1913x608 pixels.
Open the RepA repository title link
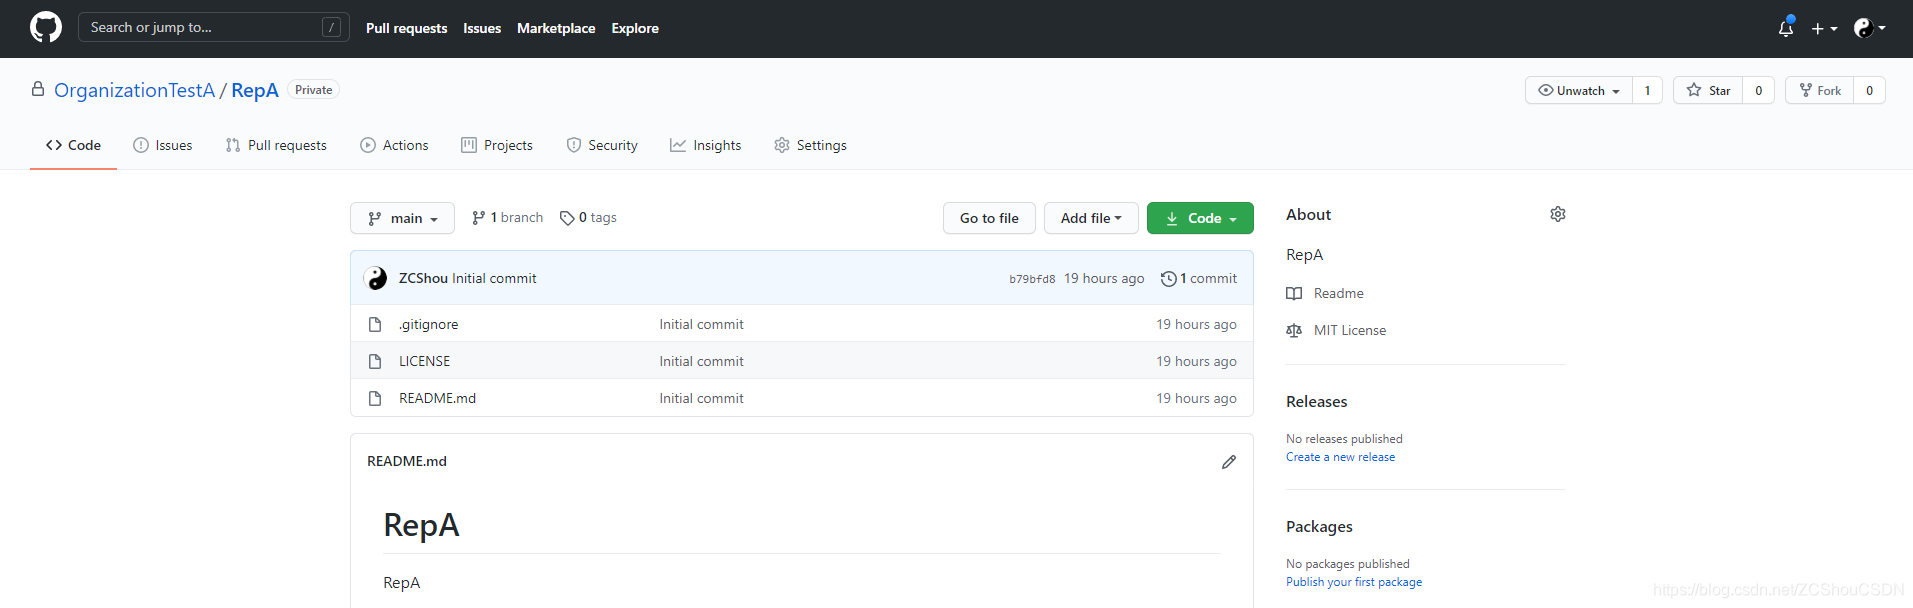(x=255, y=90)
